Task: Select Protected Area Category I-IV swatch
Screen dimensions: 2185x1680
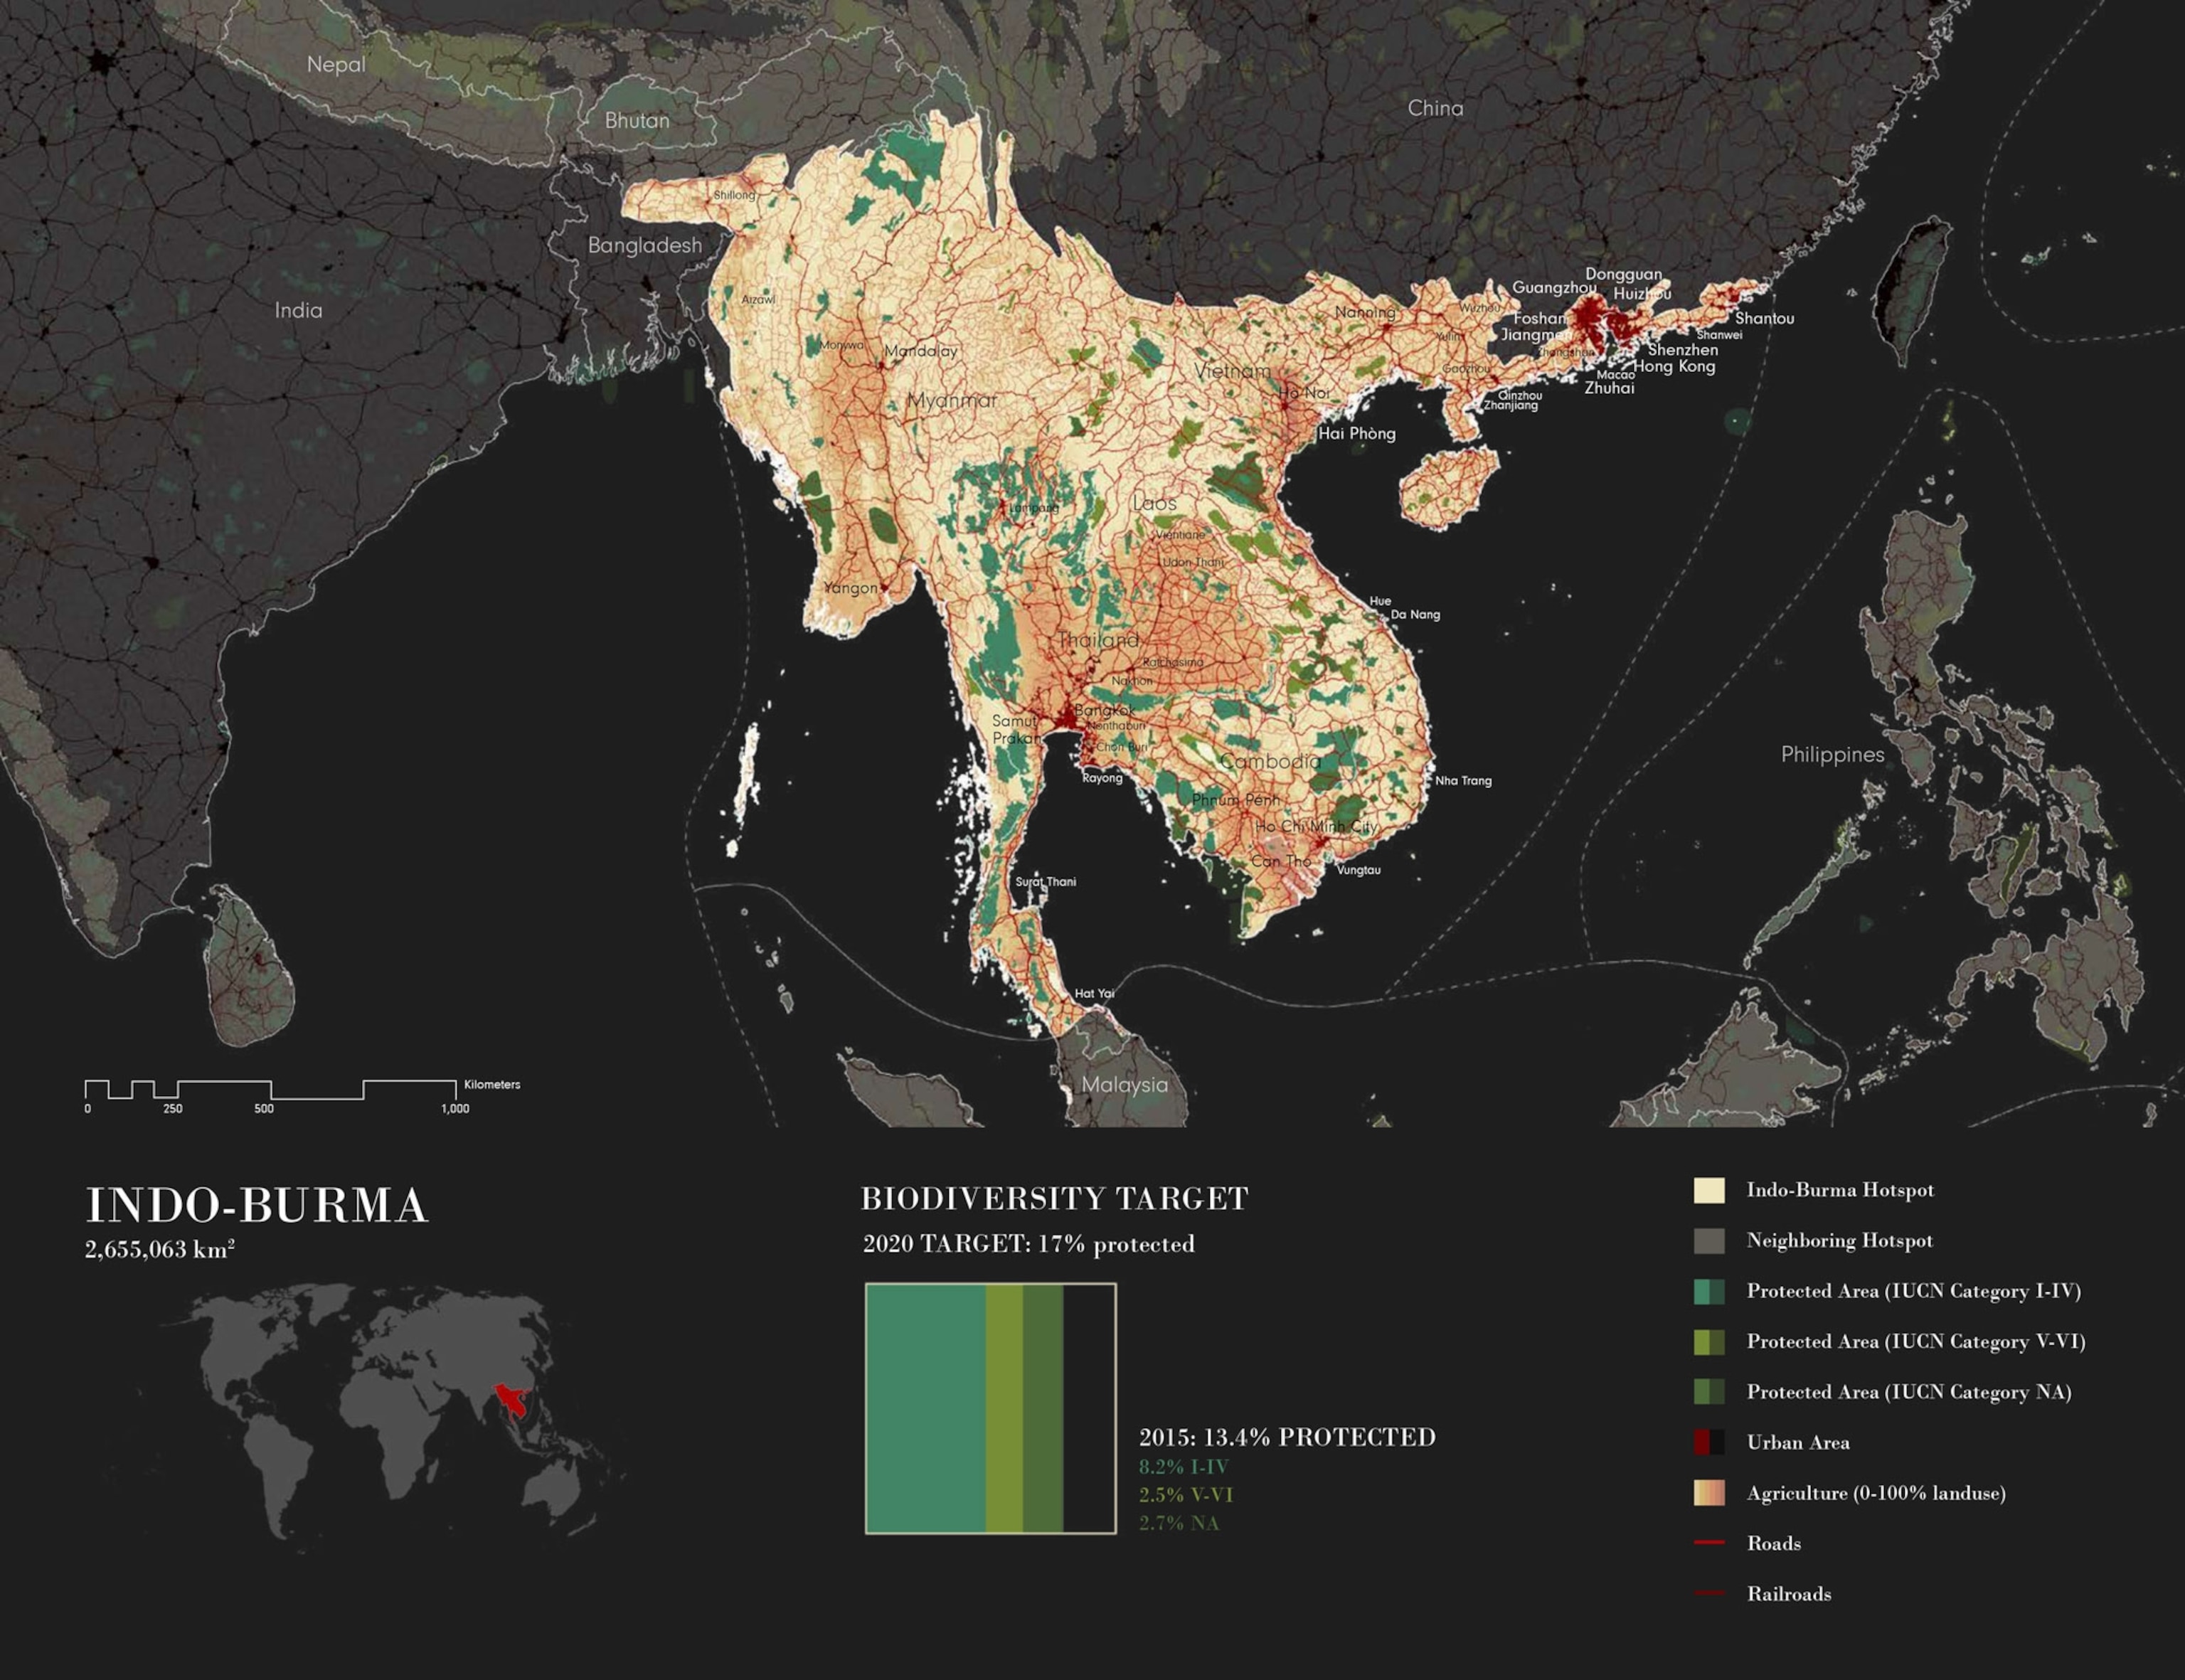Action: coord(1709,1291)
